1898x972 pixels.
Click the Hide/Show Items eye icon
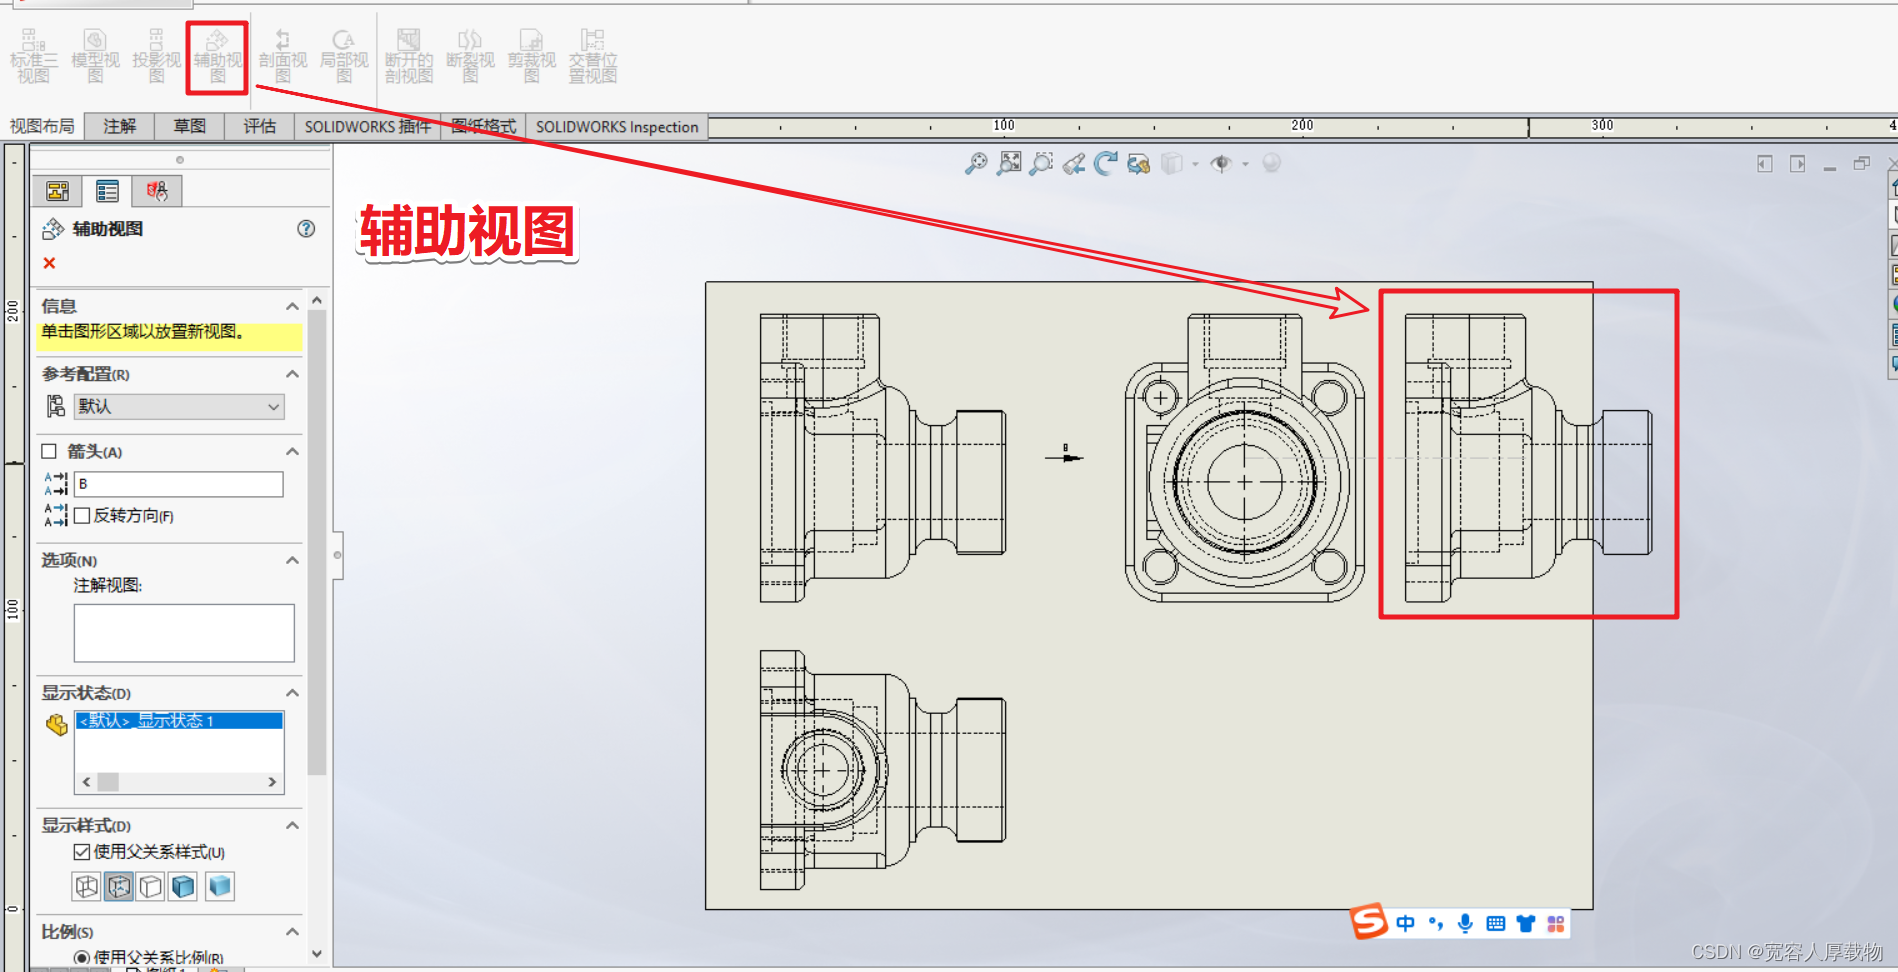[x=1221, y=163]
